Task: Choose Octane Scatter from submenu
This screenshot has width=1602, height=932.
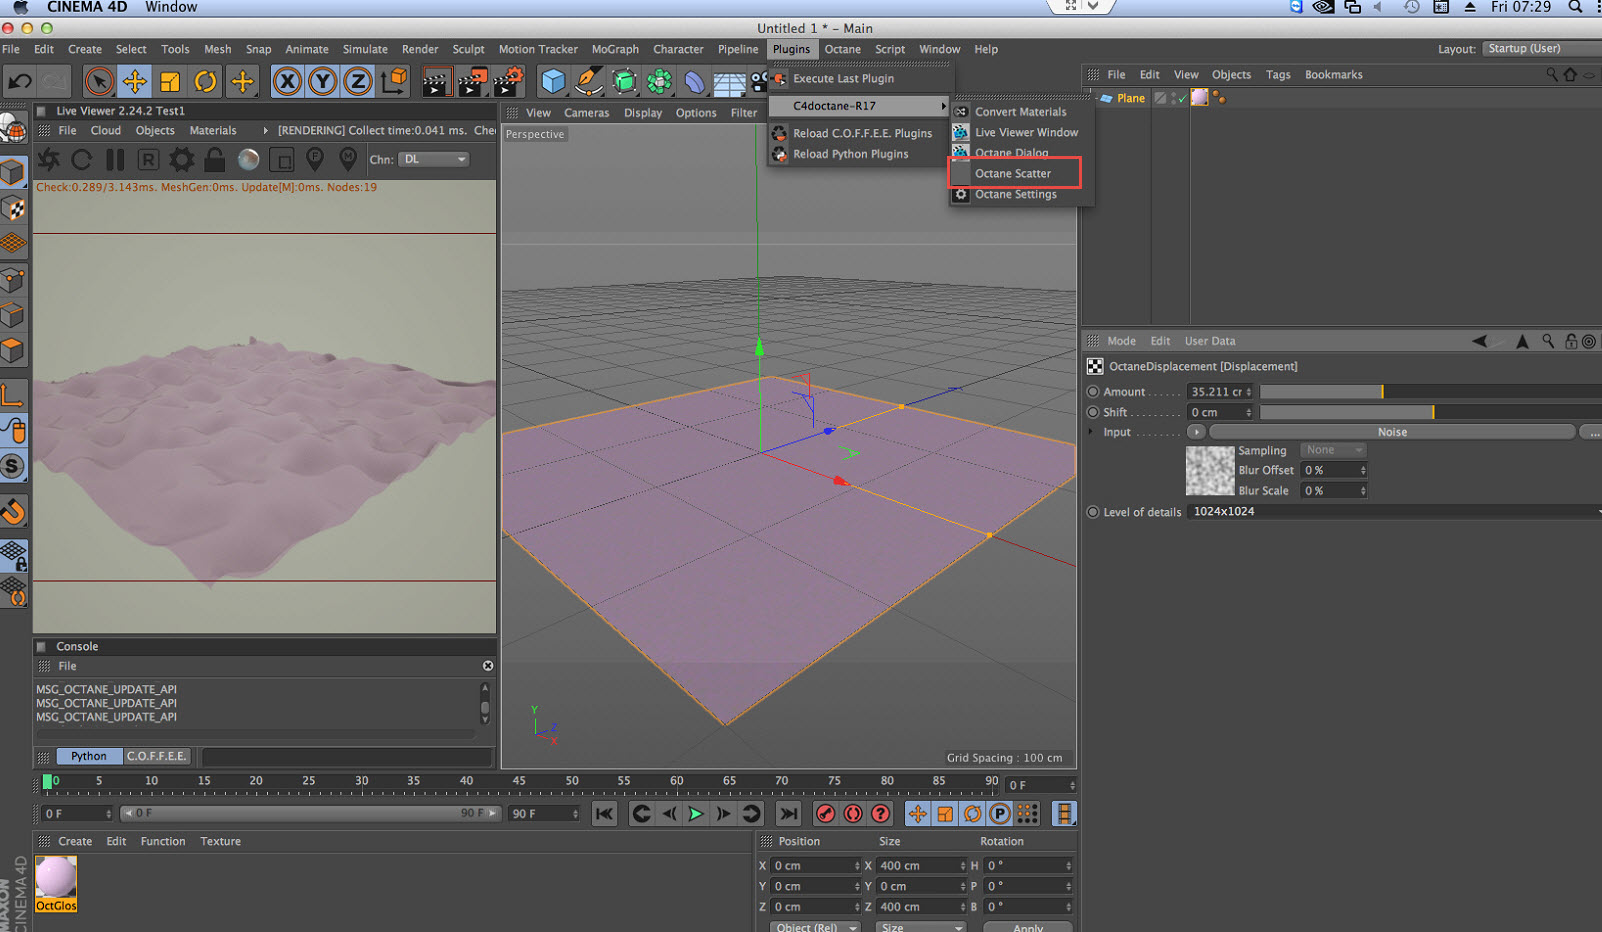Action: pos(1014,173)
